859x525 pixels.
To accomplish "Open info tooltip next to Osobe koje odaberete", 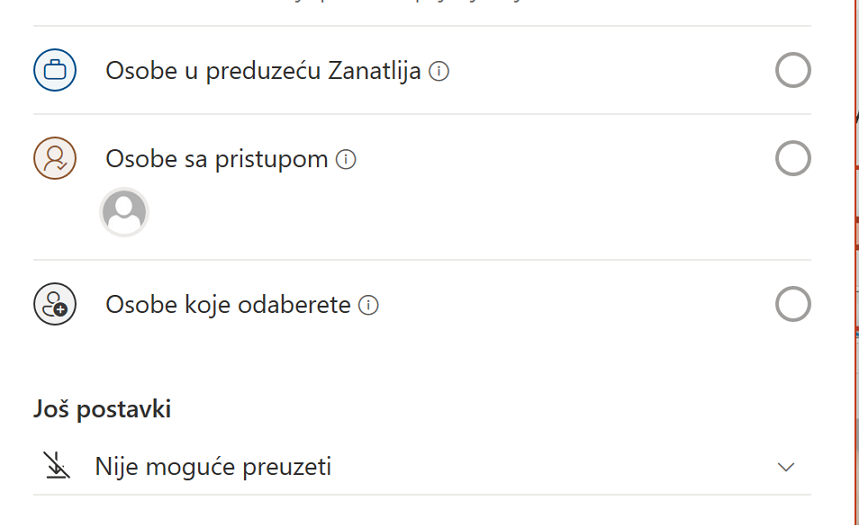I will click(368, 305).
